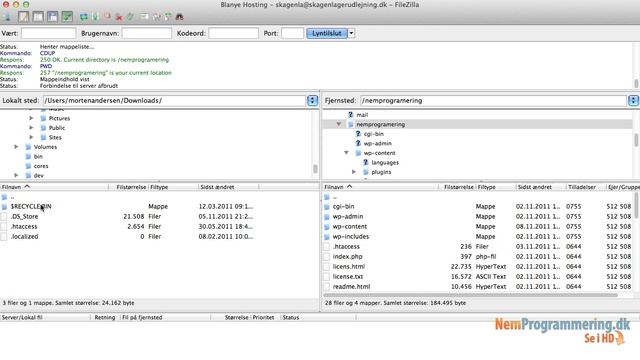This screenshot has height=360, width=640.
Task: Sort local files by Filtype column
Action: coord(173,187)
